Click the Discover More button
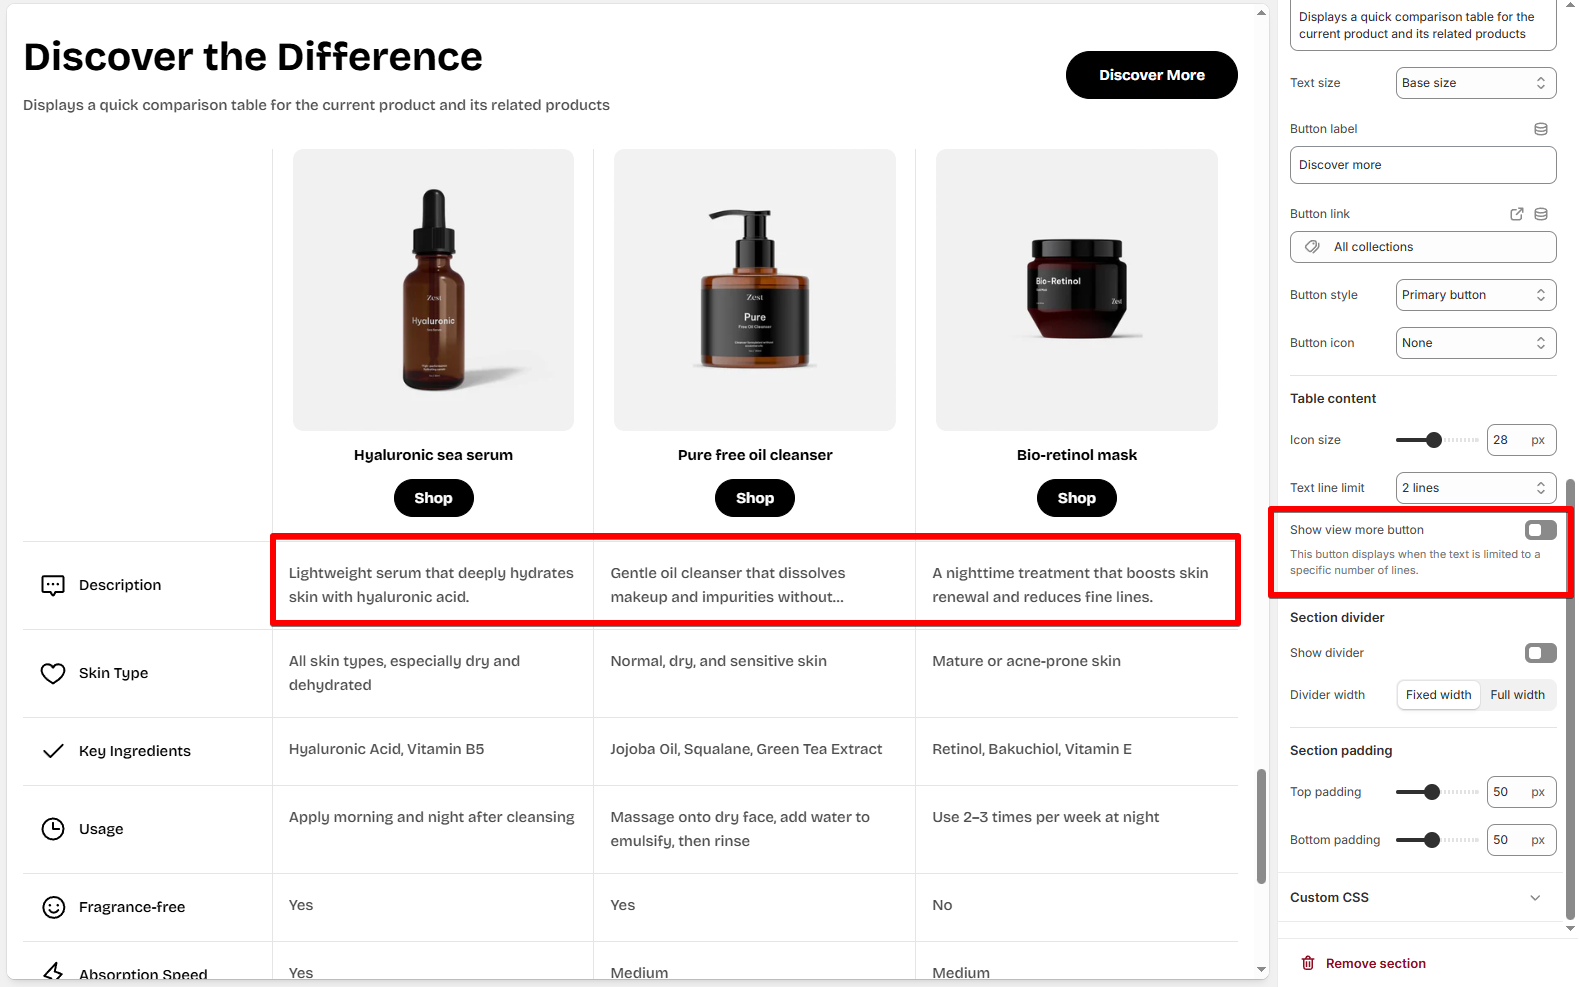This screenshot has width=1579, height=987. tap(1152, 75)
